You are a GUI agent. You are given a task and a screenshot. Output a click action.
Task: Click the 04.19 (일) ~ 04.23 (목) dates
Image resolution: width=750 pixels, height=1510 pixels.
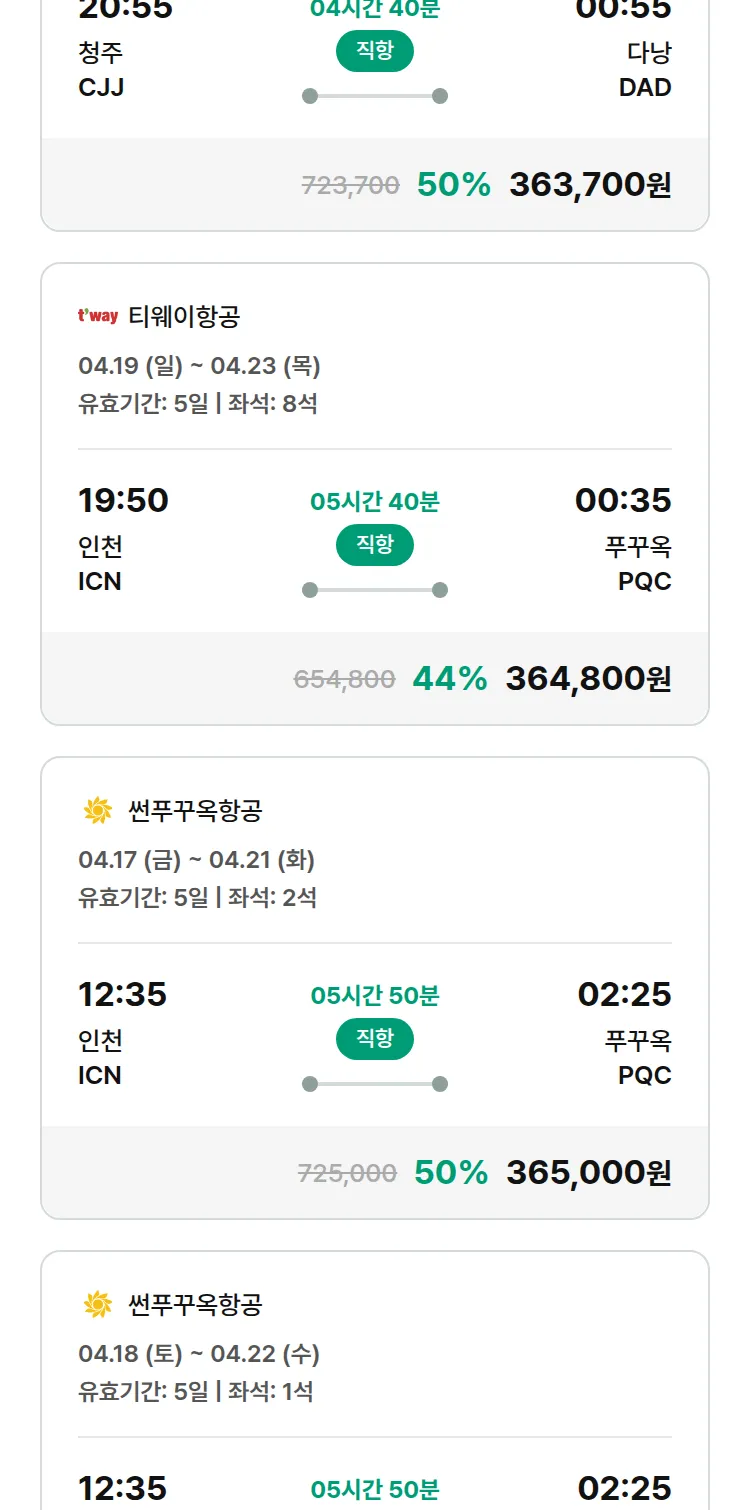pos(199,366)
